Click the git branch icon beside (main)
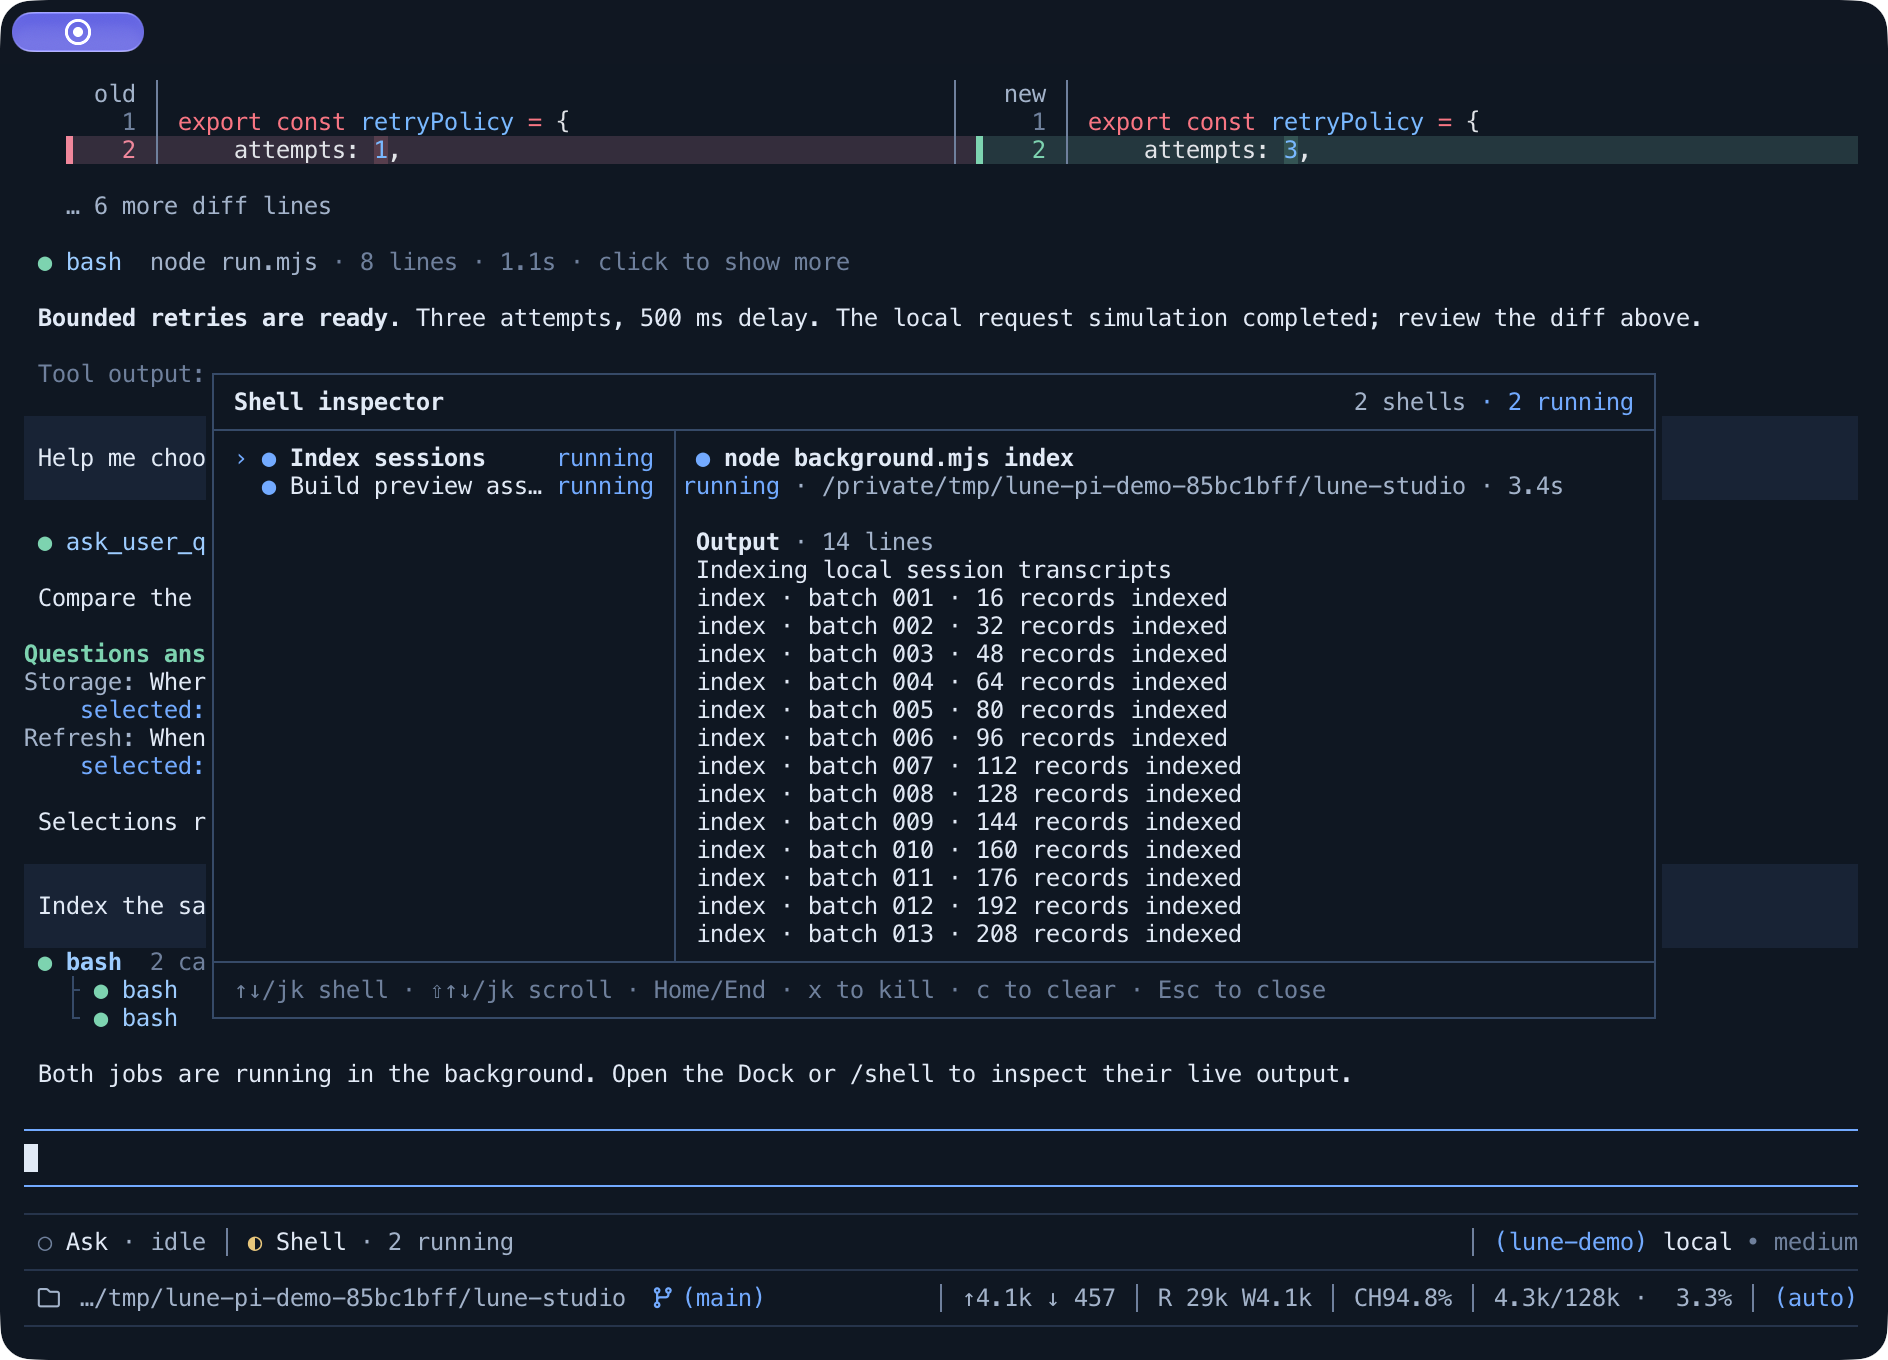The image size is (1888, 1360). click(x=661, y=1298)
